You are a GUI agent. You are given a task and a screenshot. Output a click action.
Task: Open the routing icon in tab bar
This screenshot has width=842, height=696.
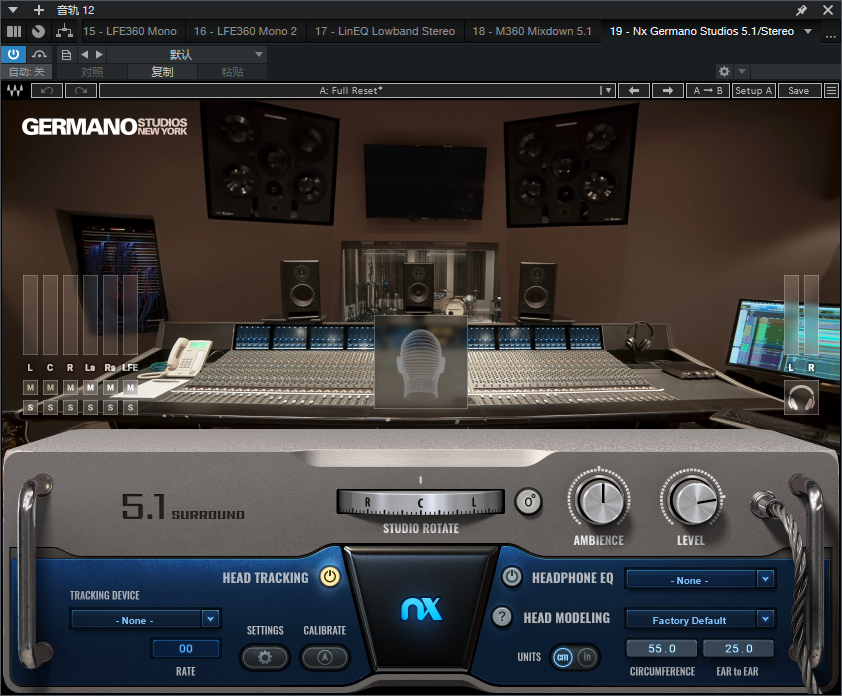(64, 31)
